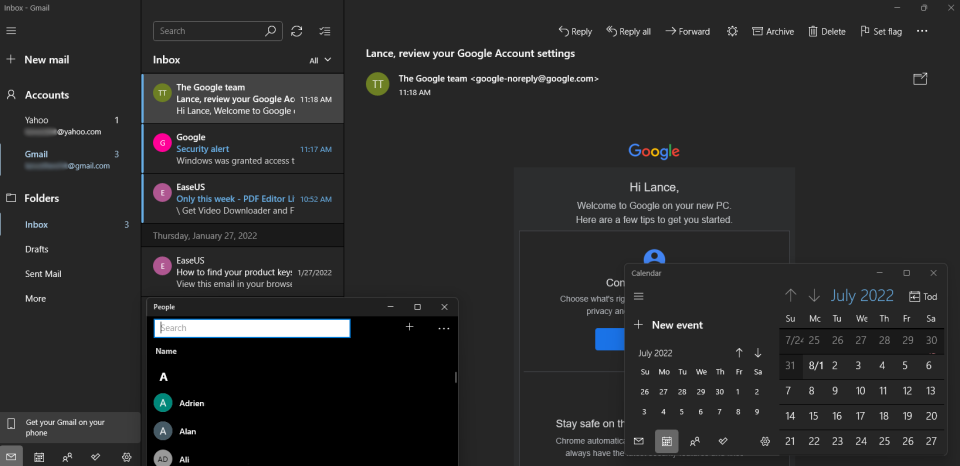Click the sync mailbox refresh icon
This screenshot has height=466, width=960.
point(297,31)
